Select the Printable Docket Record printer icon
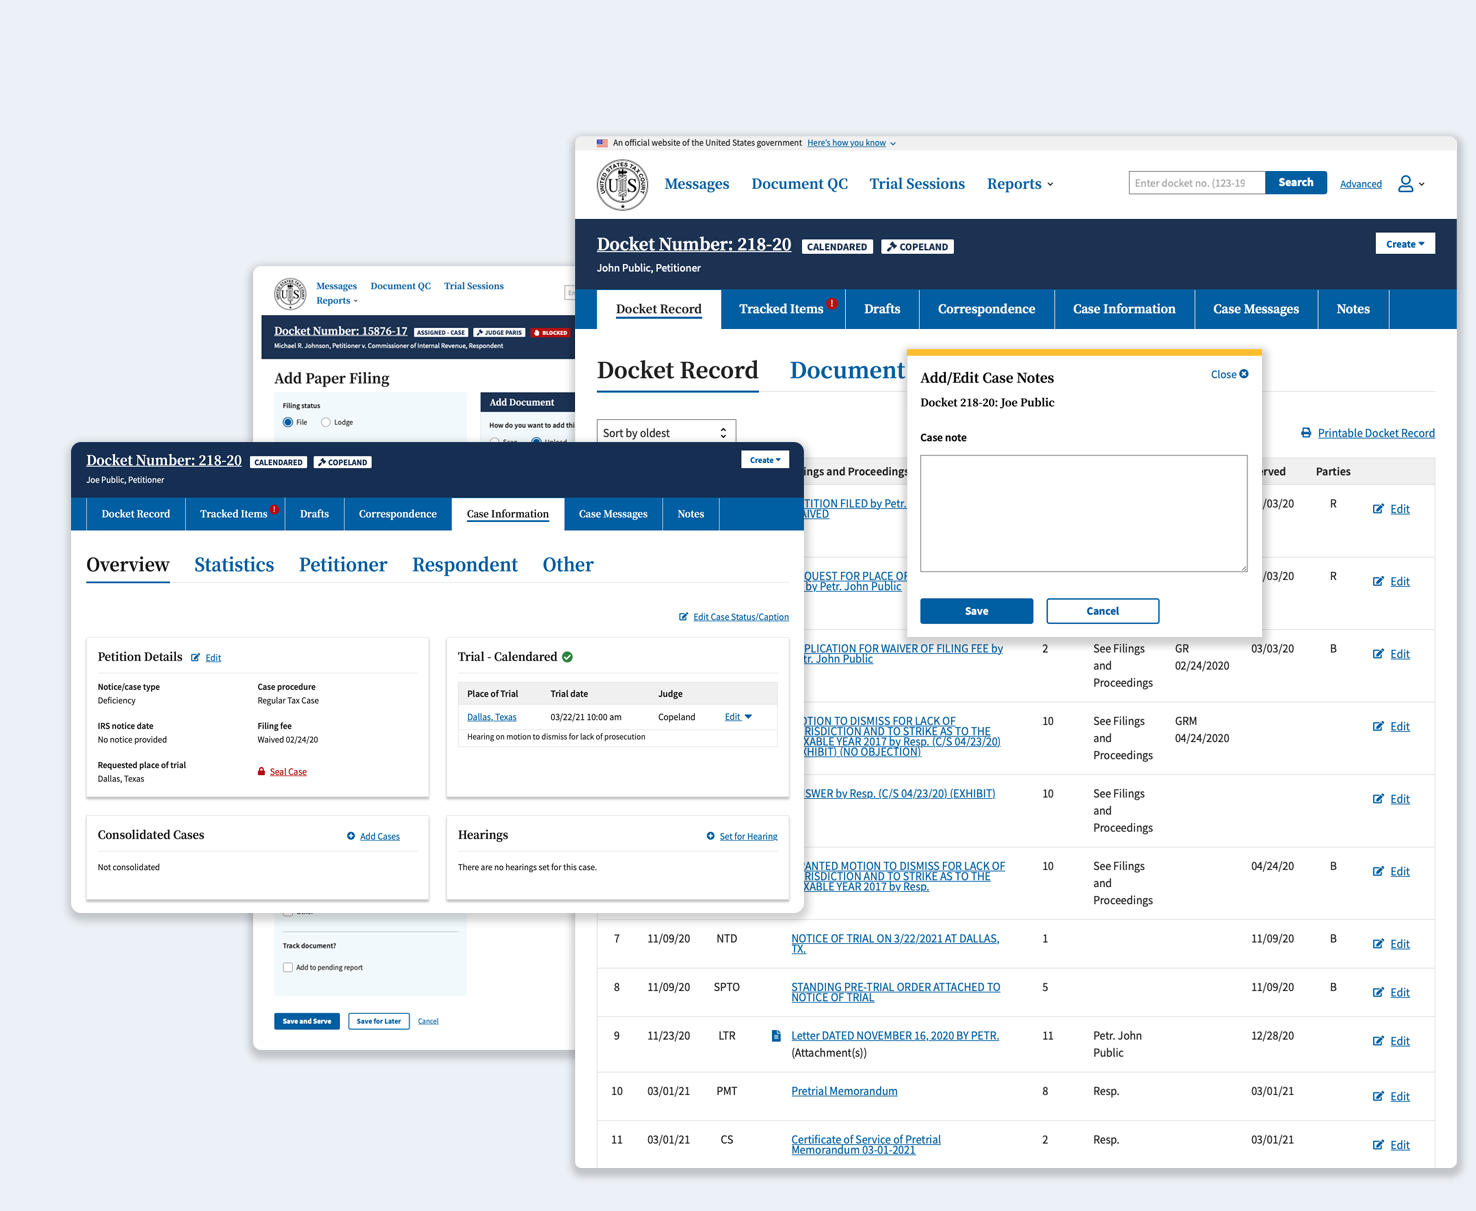 pyautogui.click(x=1306, y=432)
